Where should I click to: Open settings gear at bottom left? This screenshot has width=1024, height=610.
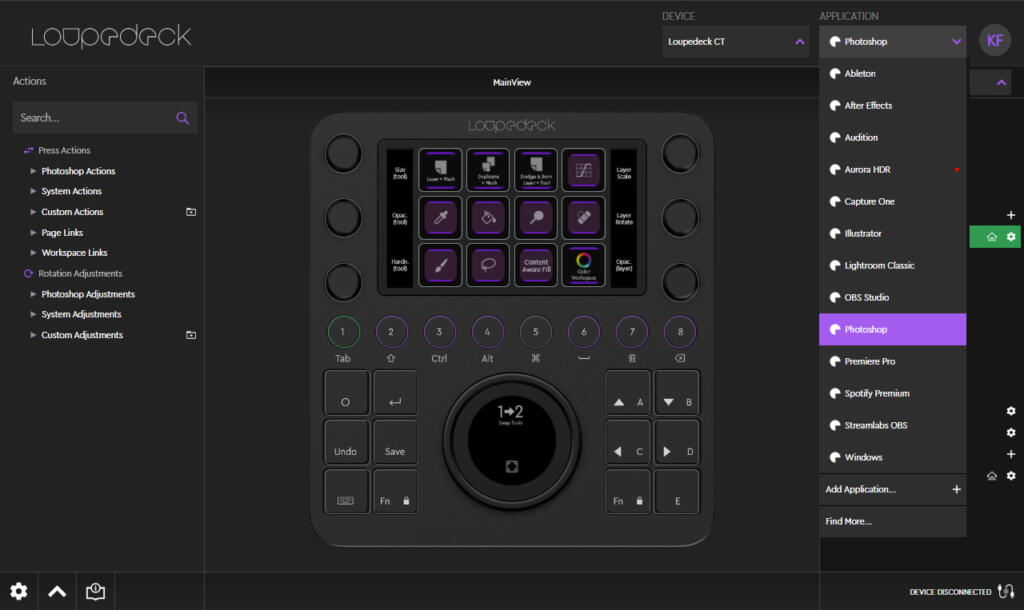click(18, 591)
